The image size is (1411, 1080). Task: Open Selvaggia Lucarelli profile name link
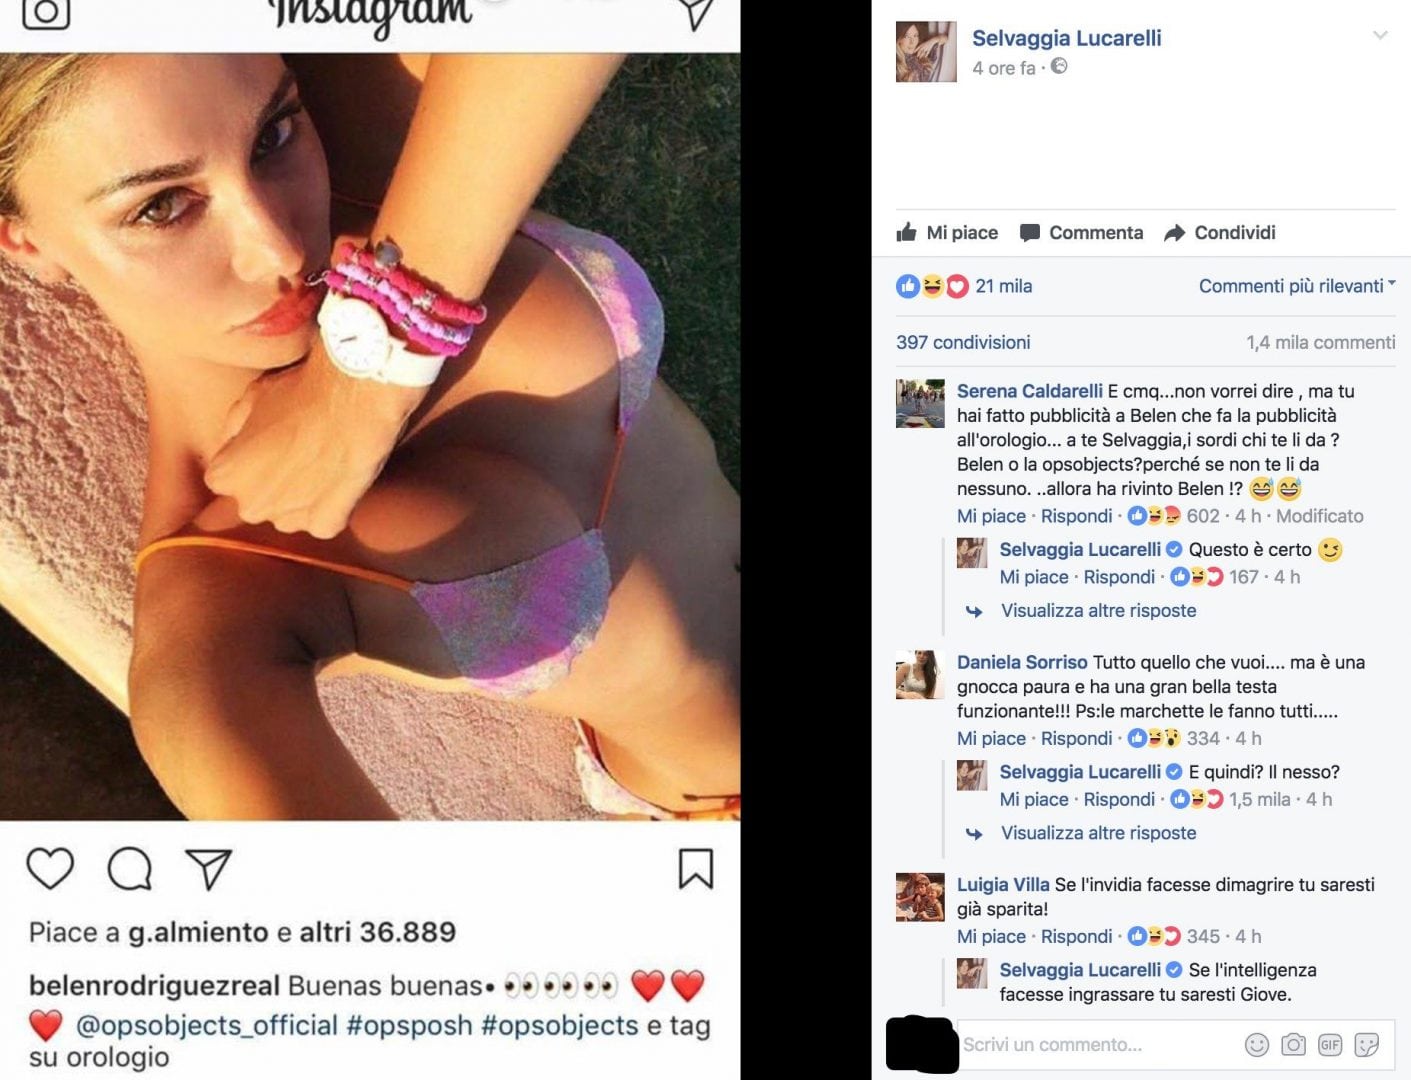1067,38
